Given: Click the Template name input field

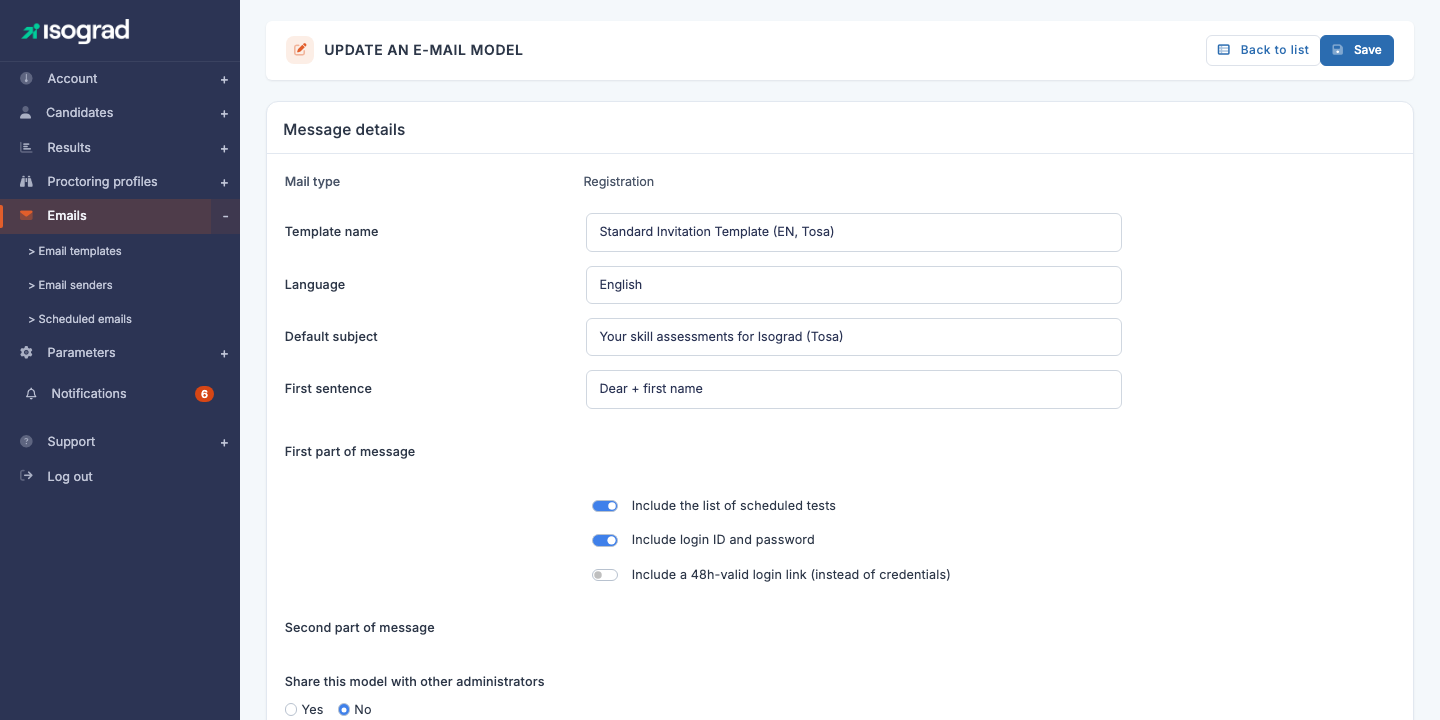Looking at the screenshot, I should click(x=854, y=232).
